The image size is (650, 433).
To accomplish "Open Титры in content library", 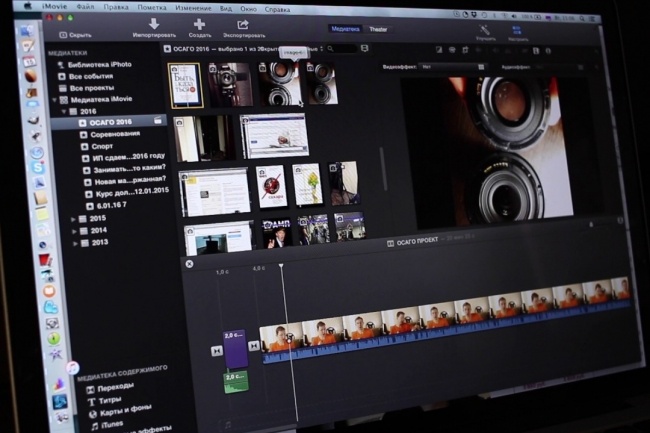I will tap(110, 400).
